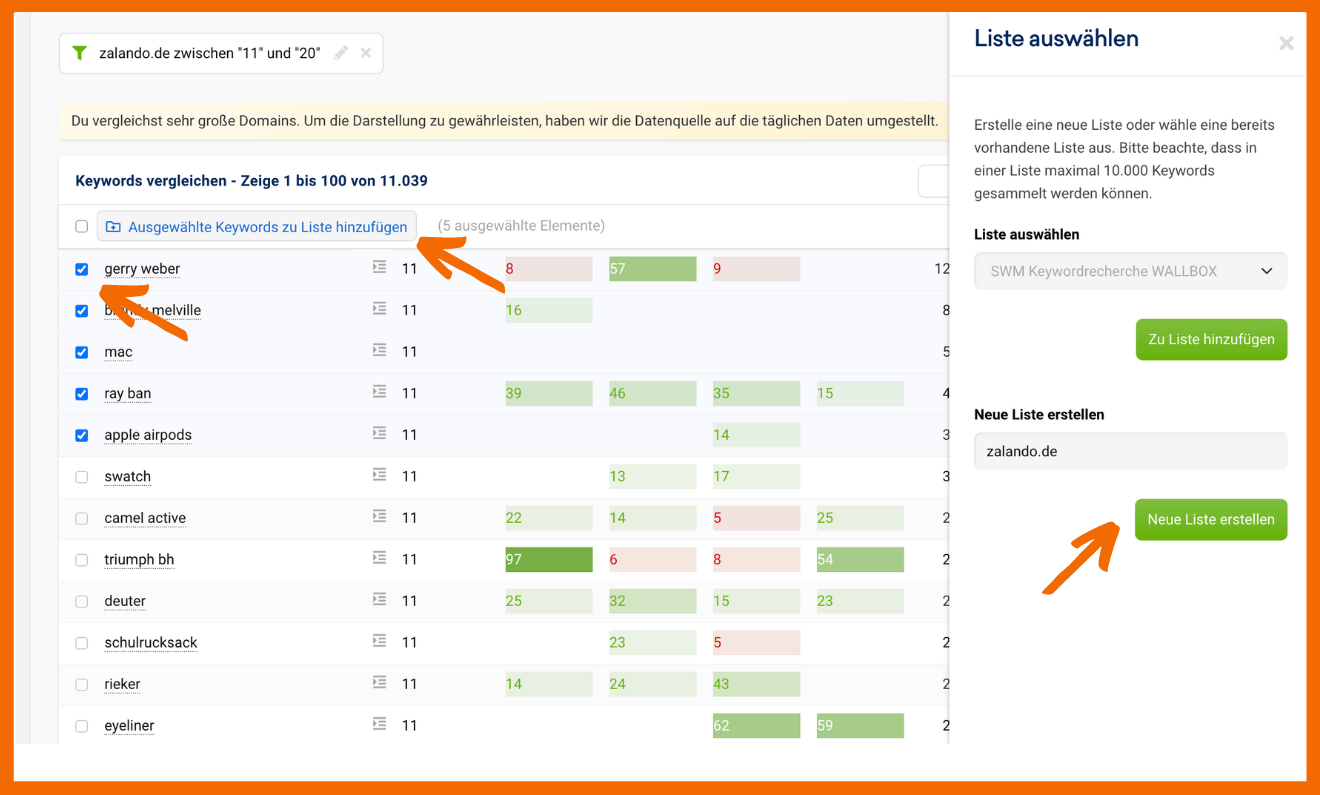Uncheck the gerry weber checkbox
The width and height of the screenshot is (1320, 795).
click(x=82, y=269)
